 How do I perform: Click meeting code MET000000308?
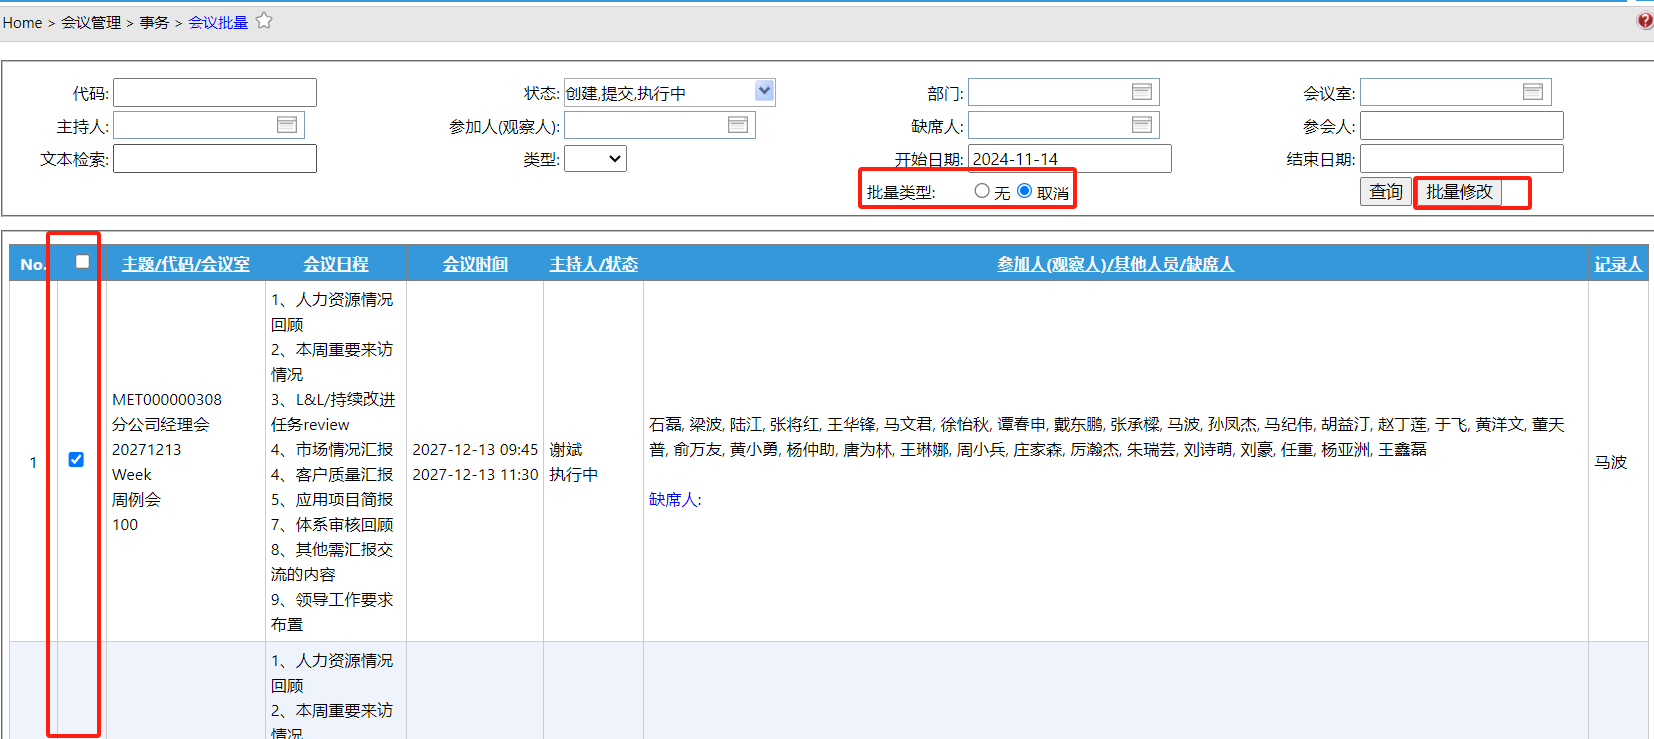point(167,399)
